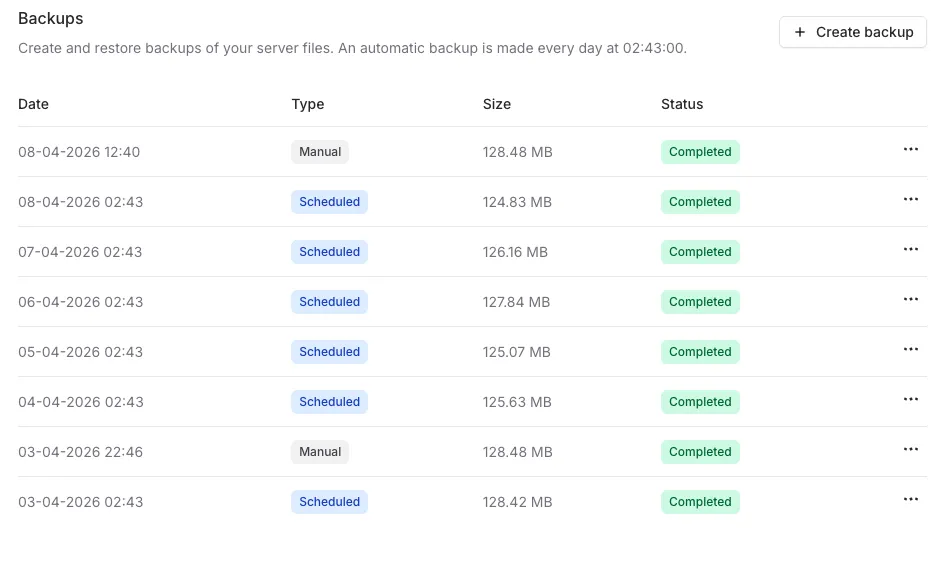The image size is (948, 562).
Task: Select the date 03-04-2026 22:46
Action: 80,452
